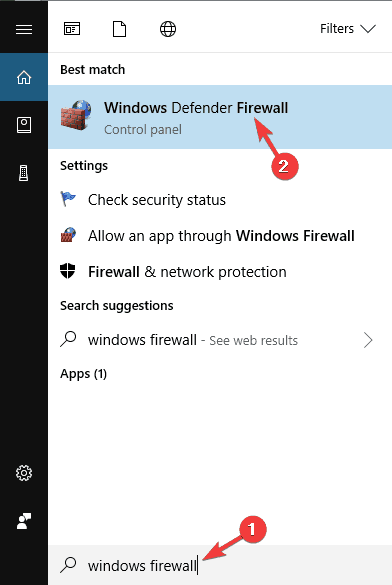
Task: Open Windows Defender Firewall best match
Action: [220, 117]
